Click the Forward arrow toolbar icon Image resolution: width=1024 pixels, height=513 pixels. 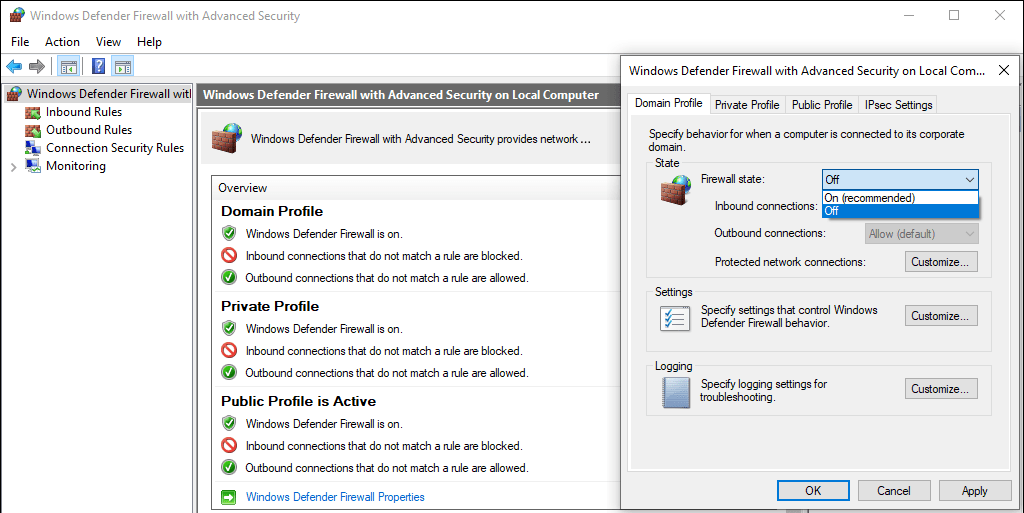click(x=37, y=67)
